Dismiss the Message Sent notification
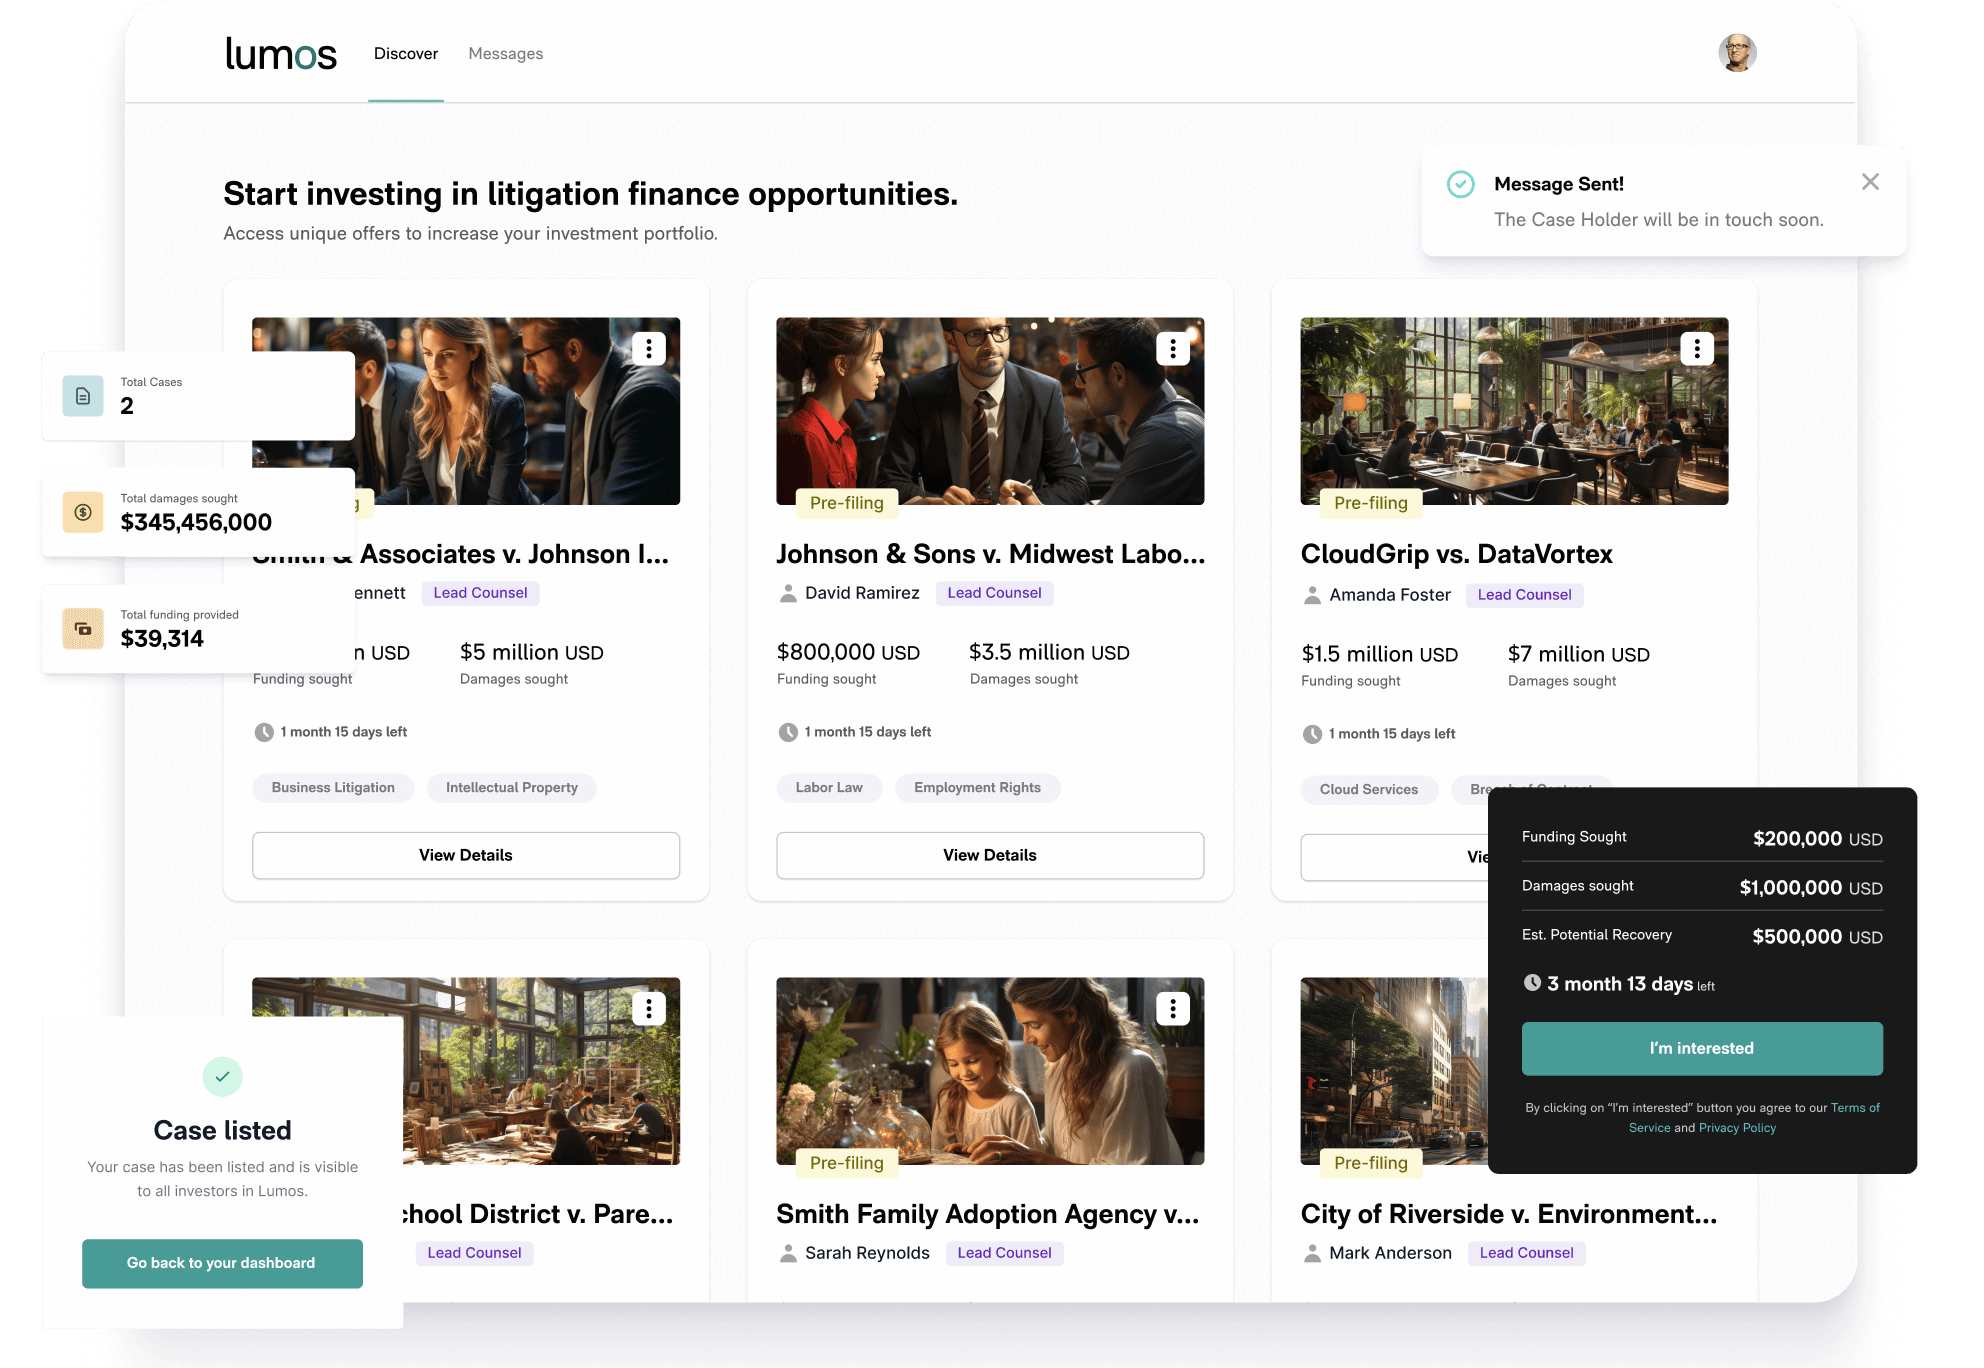 (1870, 182)
